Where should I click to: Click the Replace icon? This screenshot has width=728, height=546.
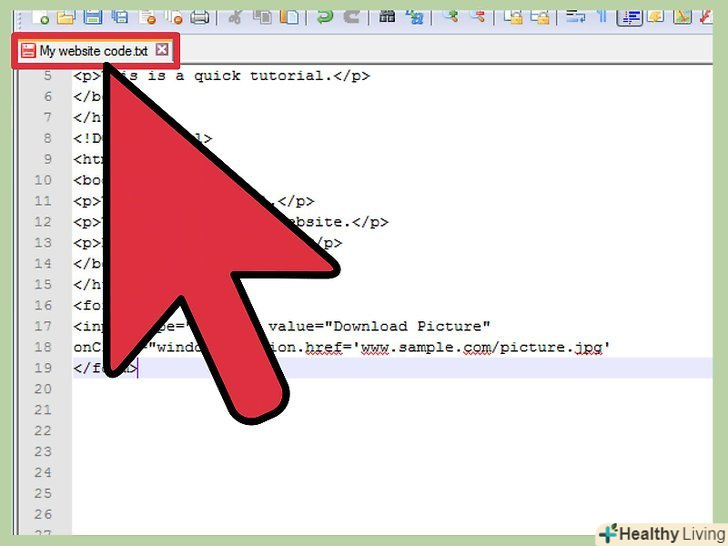click(x=414, y=17)
